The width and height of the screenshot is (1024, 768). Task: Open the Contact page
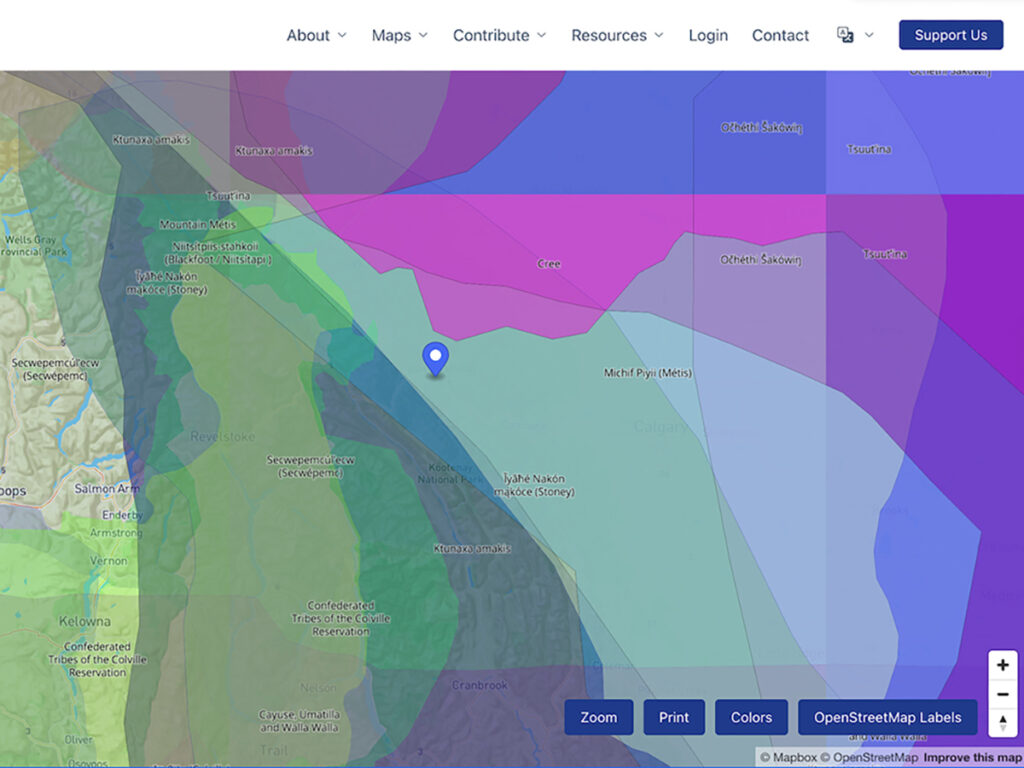(x=780, y=35)
